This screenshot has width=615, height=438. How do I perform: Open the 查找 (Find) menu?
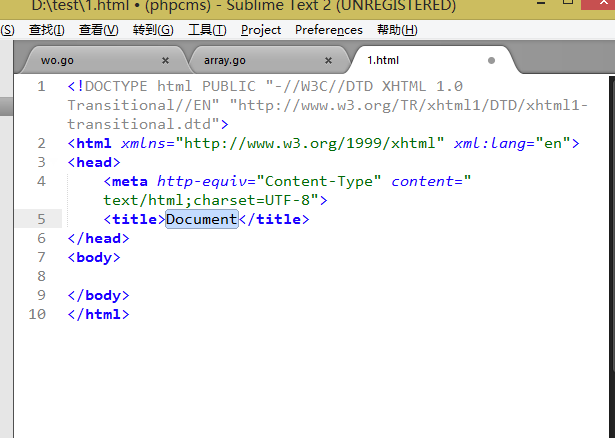(x=47, y=30)
